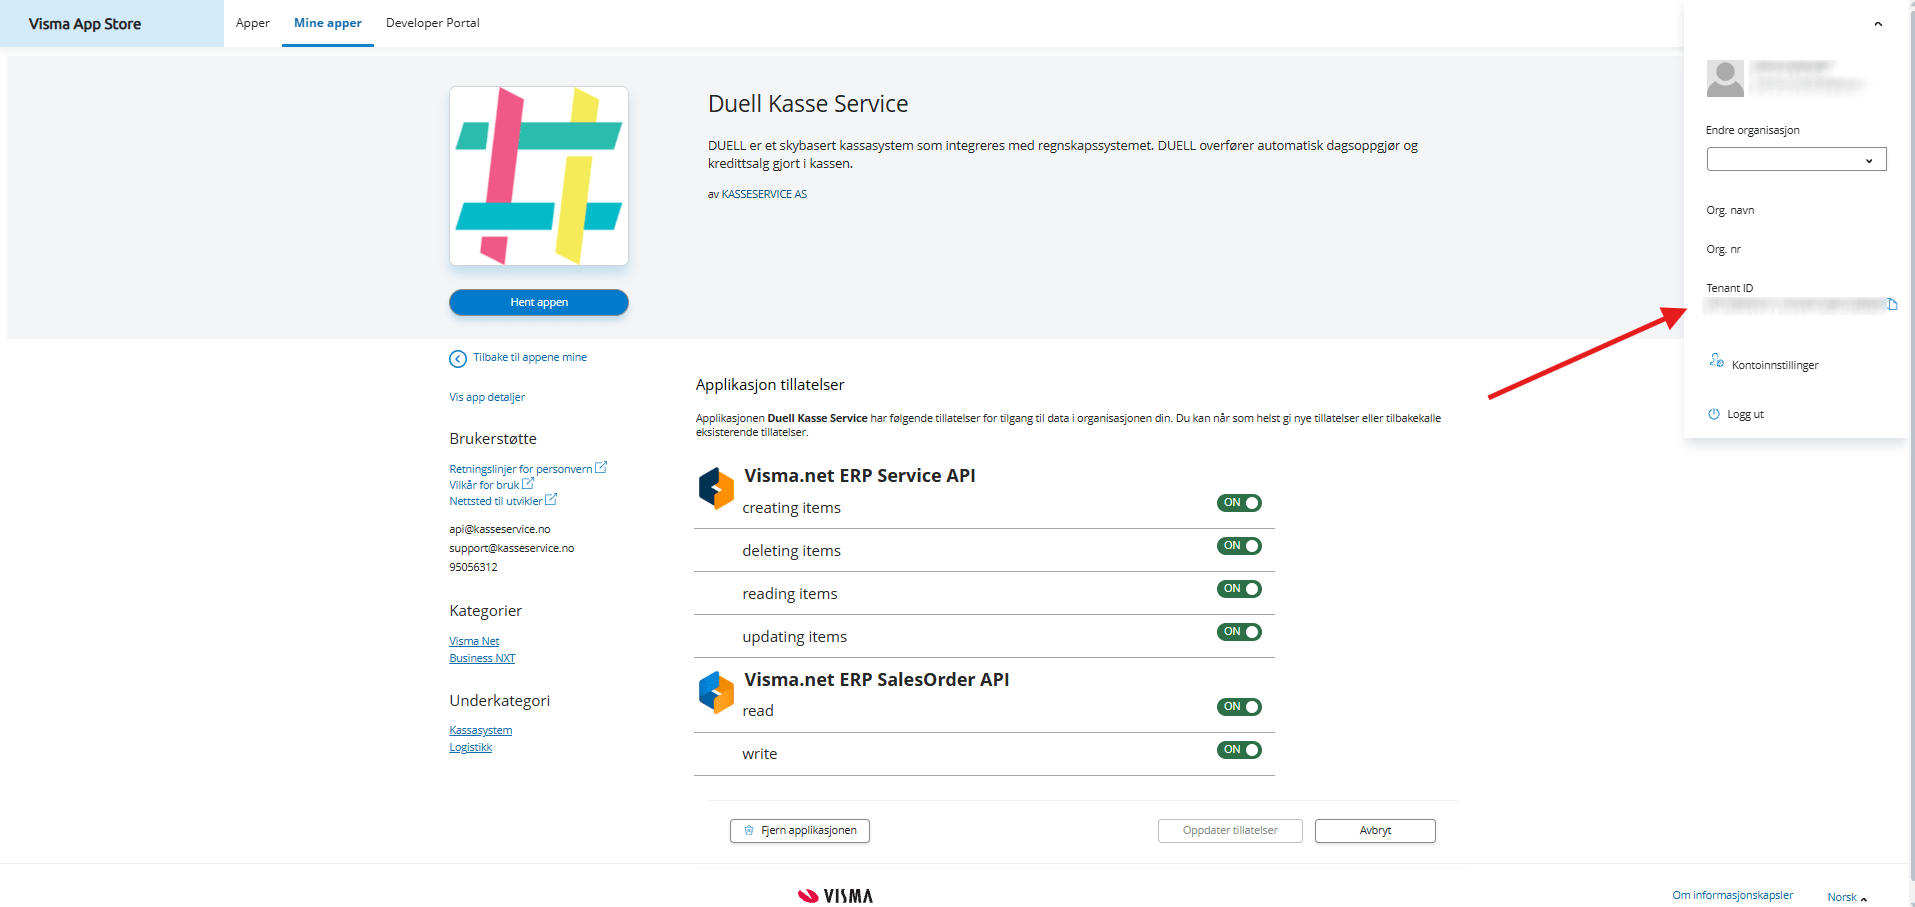Open the Endre organisasjon dropdown
The height and width of the screenshot is (907, 1915).
(x=1796, y=160)
